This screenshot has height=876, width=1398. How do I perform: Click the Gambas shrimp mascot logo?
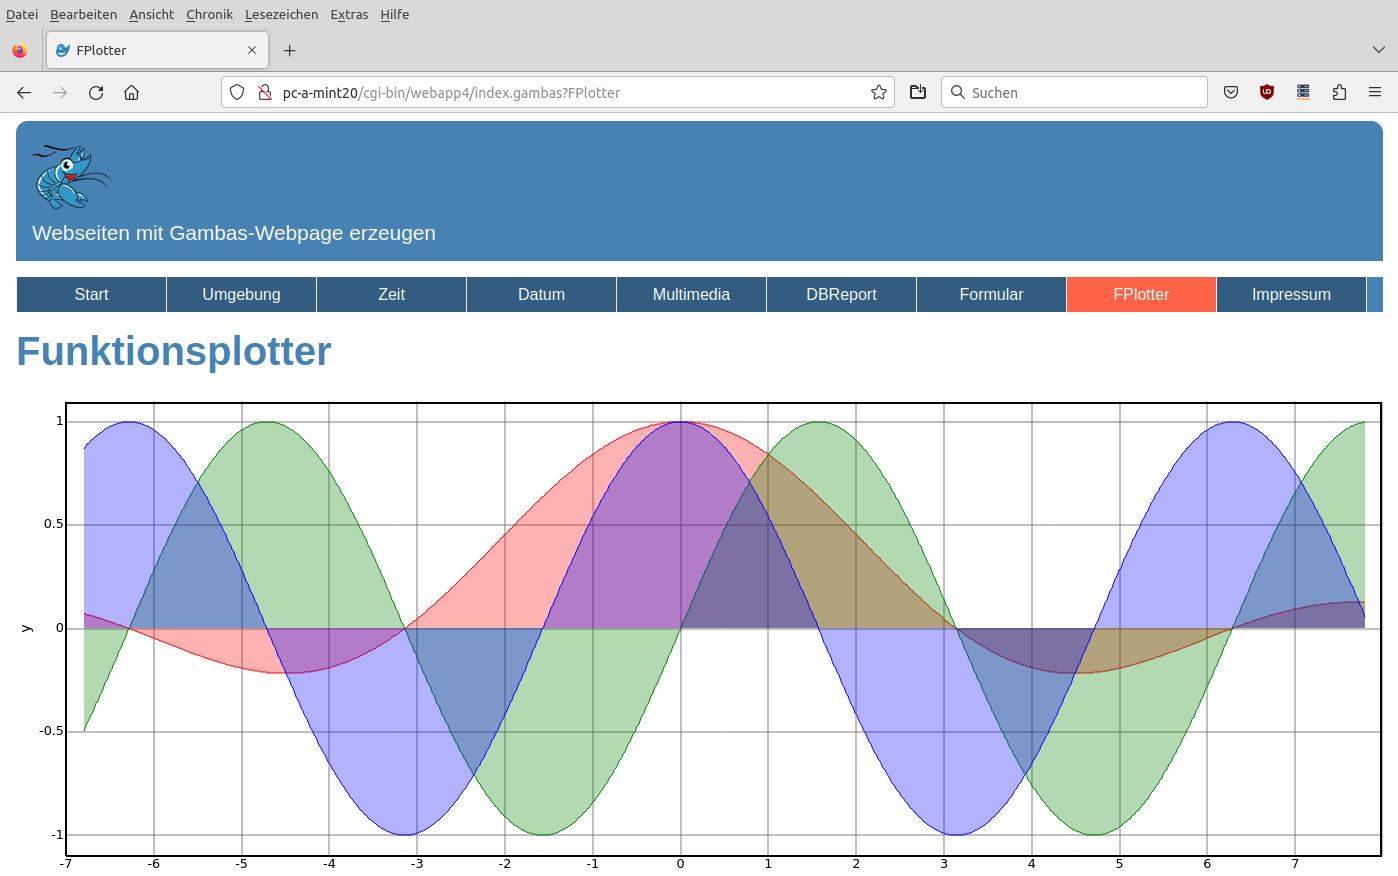coord(70,177)
